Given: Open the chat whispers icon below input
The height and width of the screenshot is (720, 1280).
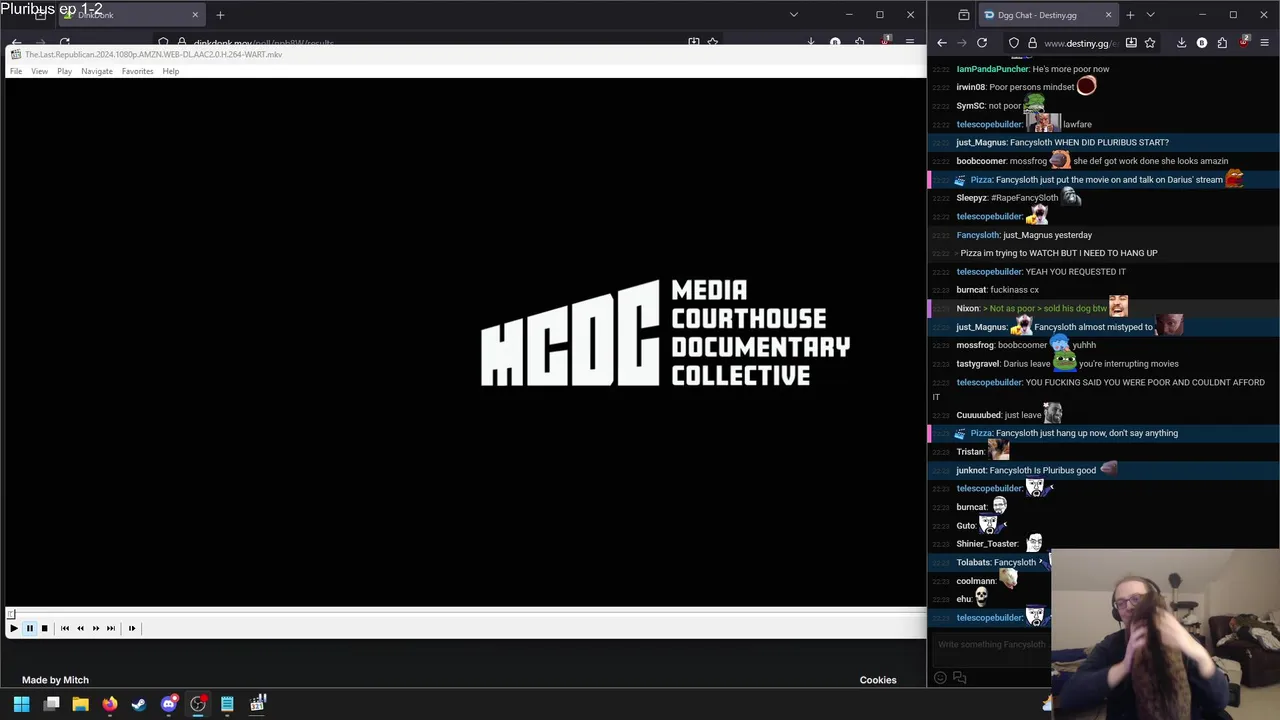Looking at the screenshot, I should coord(960,678).
